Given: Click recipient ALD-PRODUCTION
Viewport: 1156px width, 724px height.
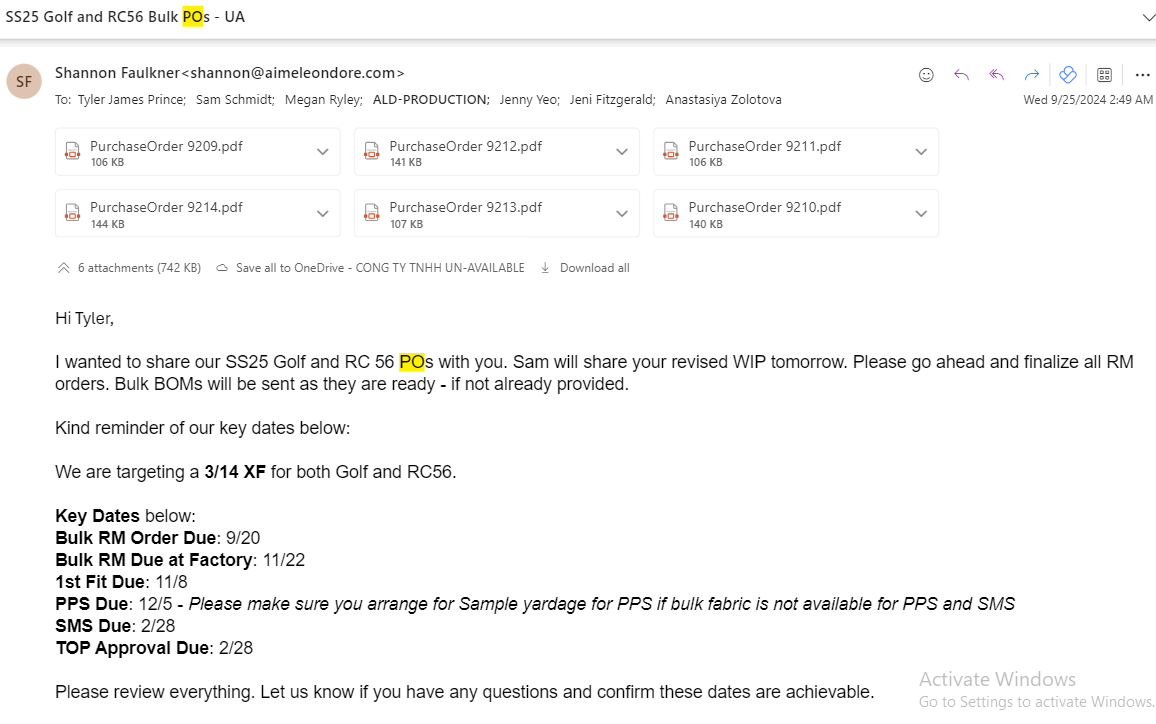Looking at the screenshot, I should 431,100.
